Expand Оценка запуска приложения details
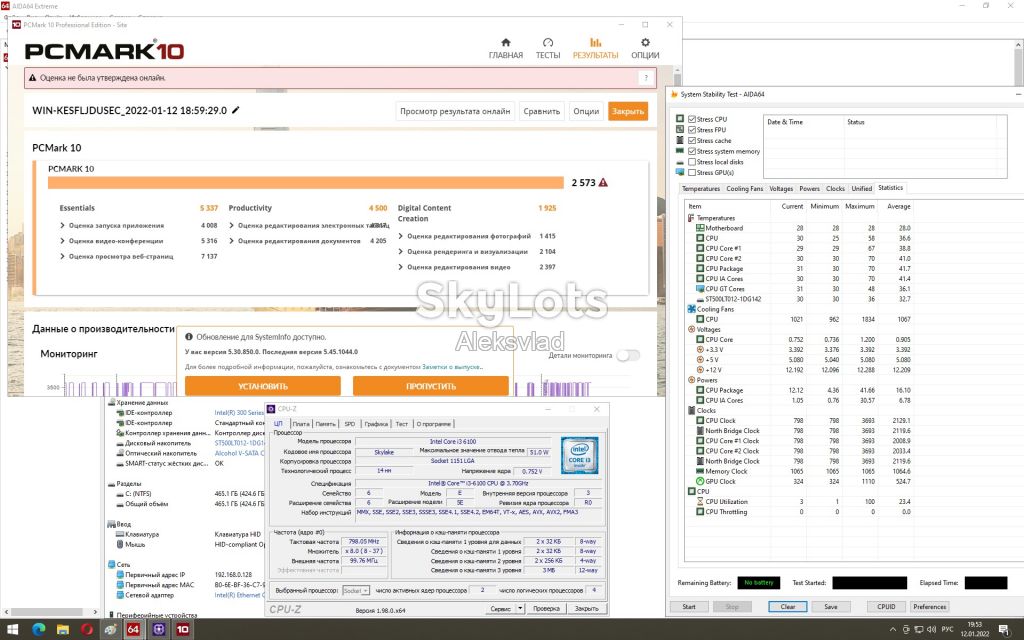The width and height of the screenshot is (1024, 640). pyautogui.click(x=63, y=225)
